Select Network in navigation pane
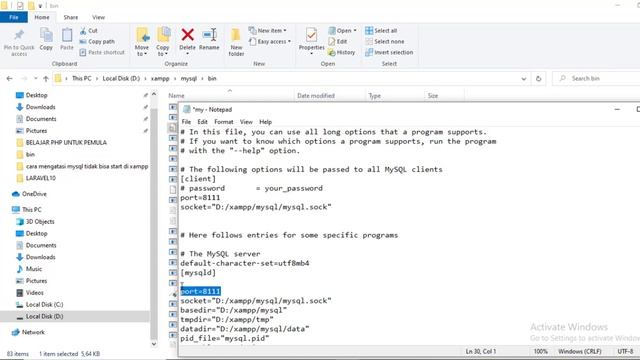 pyautogui.click(x=29, y=332)
